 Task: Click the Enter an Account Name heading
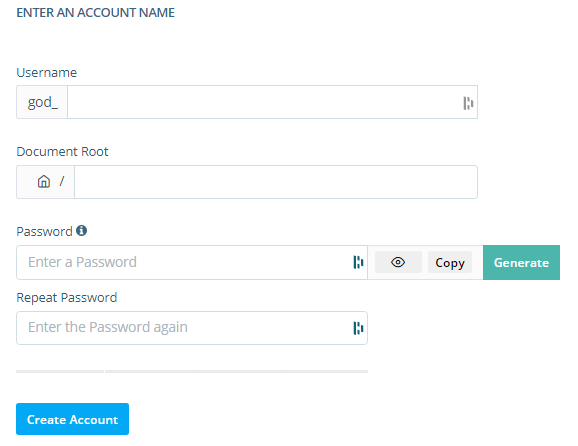95,13
